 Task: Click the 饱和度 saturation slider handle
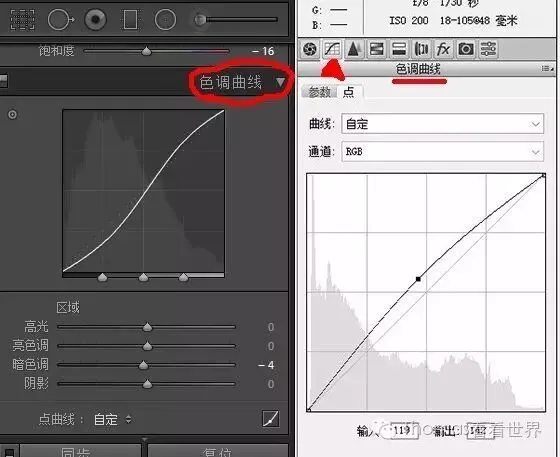click(x=146, y=51)
